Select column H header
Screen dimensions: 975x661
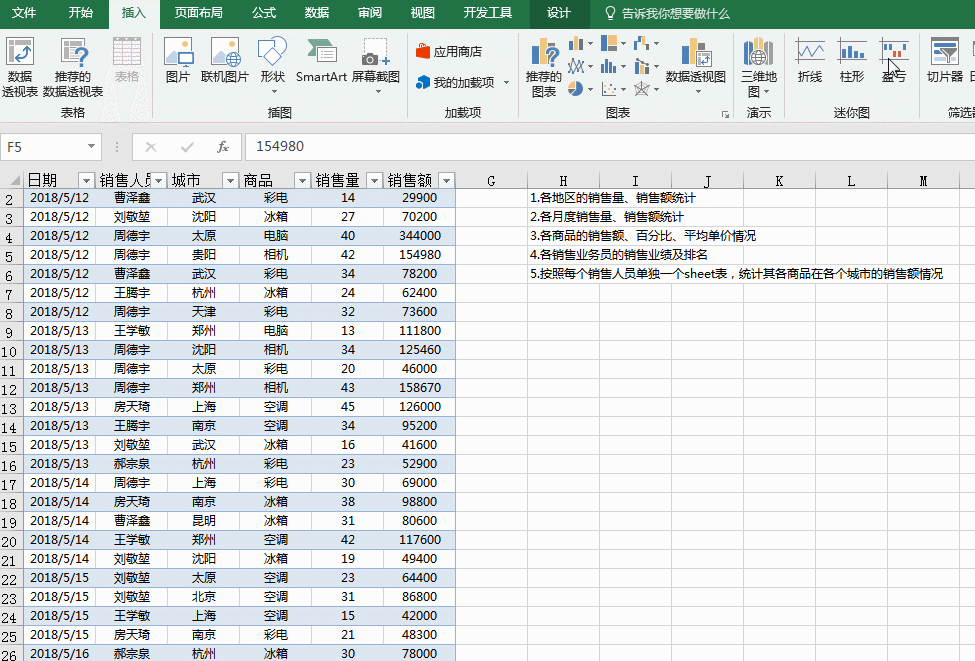click(563, 181)
